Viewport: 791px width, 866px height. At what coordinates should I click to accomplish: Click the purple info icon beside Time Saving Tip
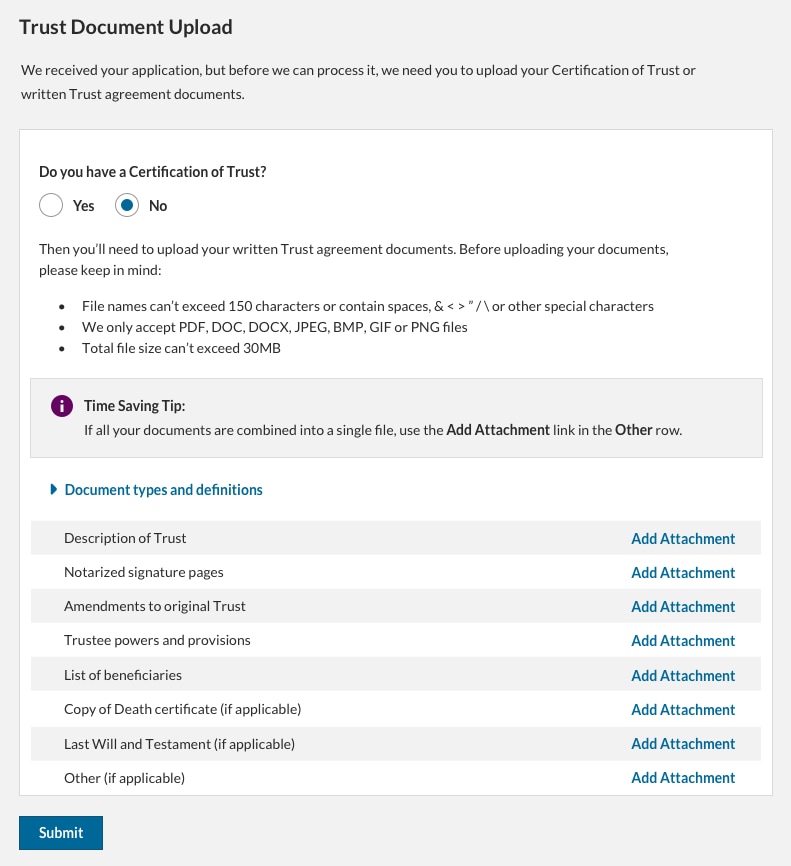(61, 406)
